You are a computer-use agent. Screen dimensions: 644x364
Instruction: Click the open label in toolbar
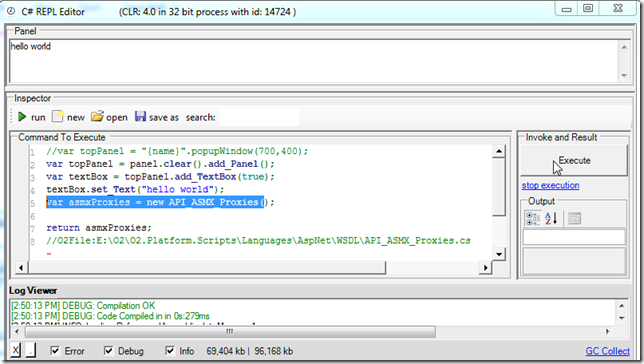point(117,117)
